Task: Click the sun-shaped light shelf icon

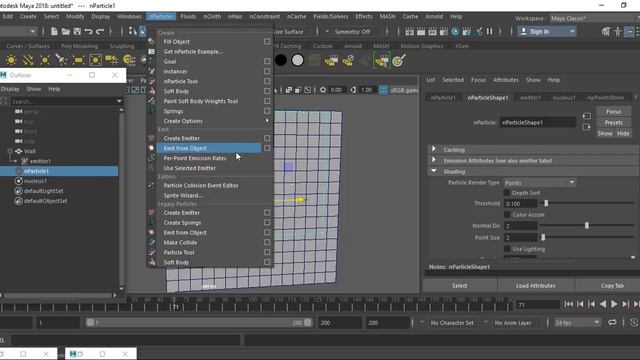Action: (11, 60)
